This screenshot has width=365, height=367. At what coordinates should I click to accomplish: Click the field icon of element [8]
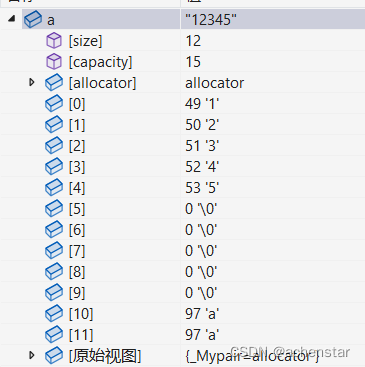tap(54, 272)
